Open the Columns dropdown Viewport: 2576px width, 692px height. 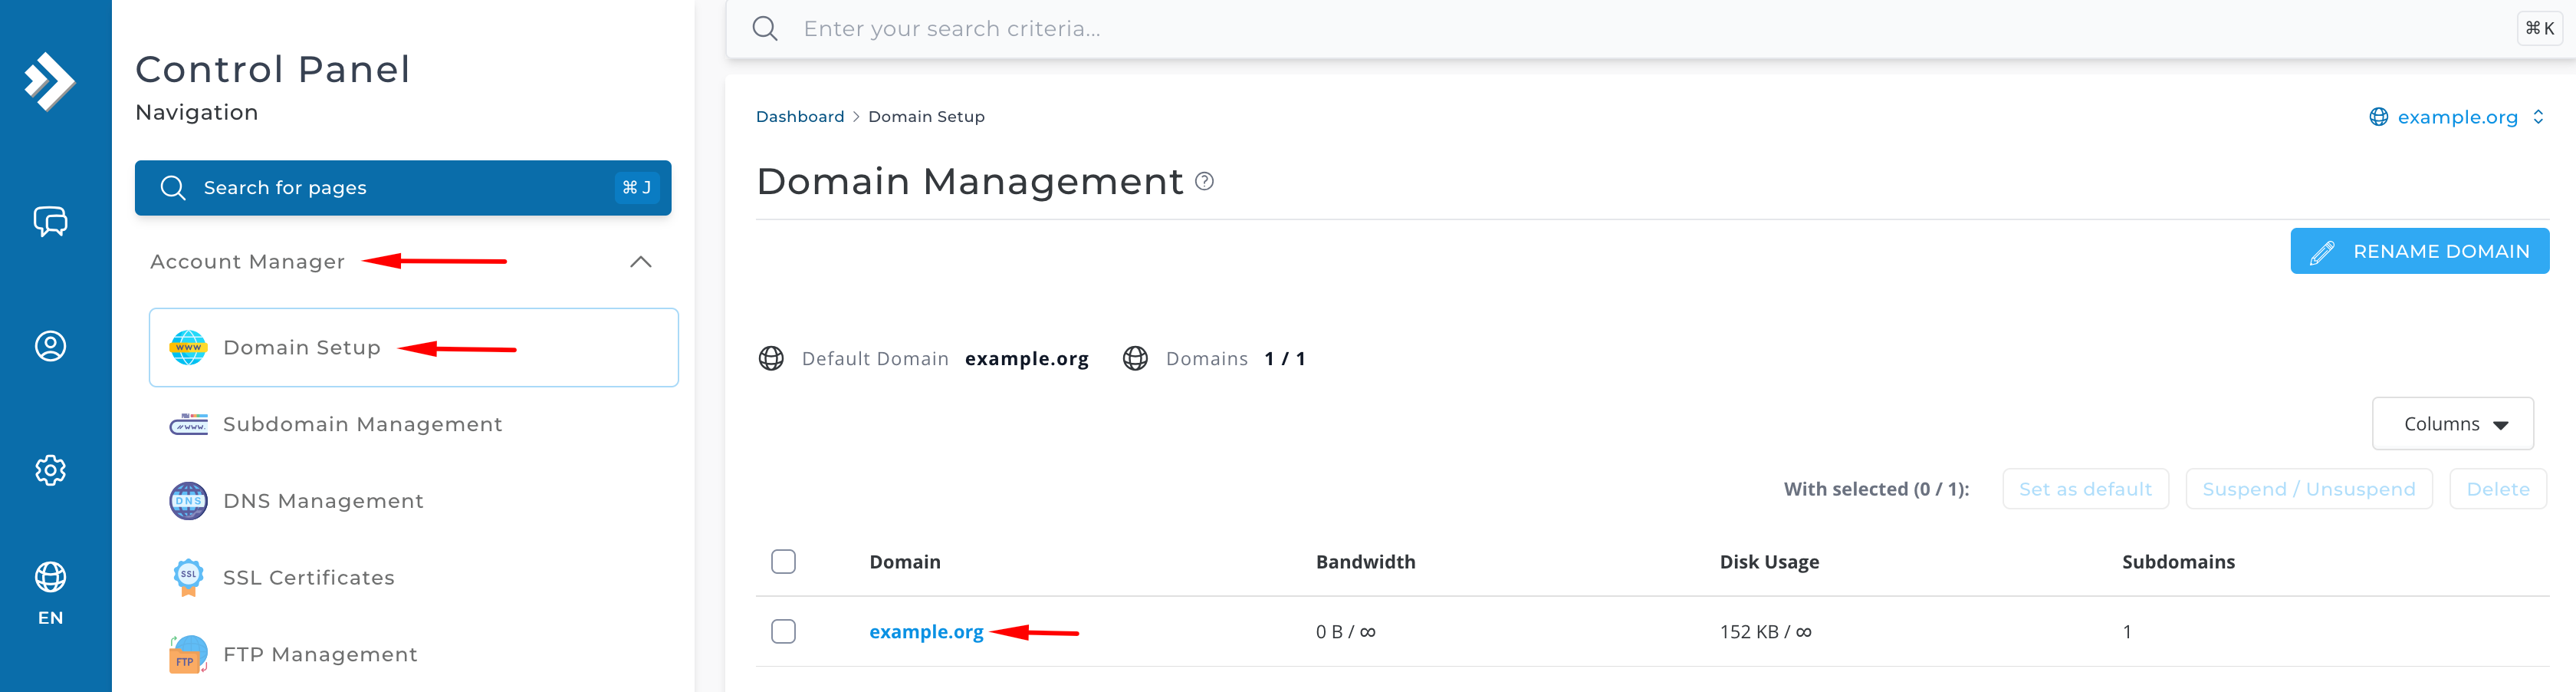[x=2452, y=424]
